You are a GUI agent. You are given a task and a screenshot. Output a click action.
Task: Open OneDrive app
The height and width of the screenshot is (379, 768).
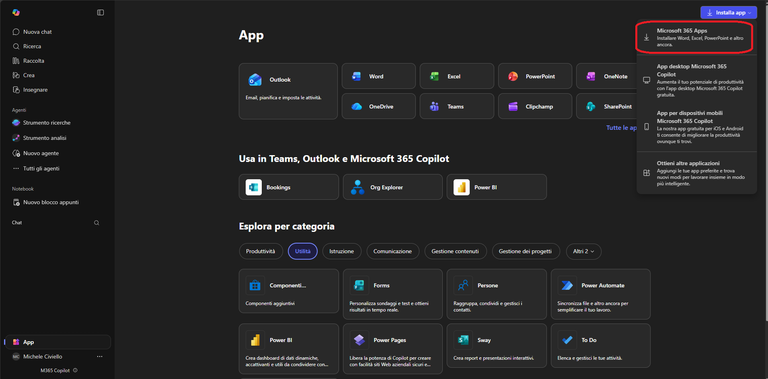point(379,106)
